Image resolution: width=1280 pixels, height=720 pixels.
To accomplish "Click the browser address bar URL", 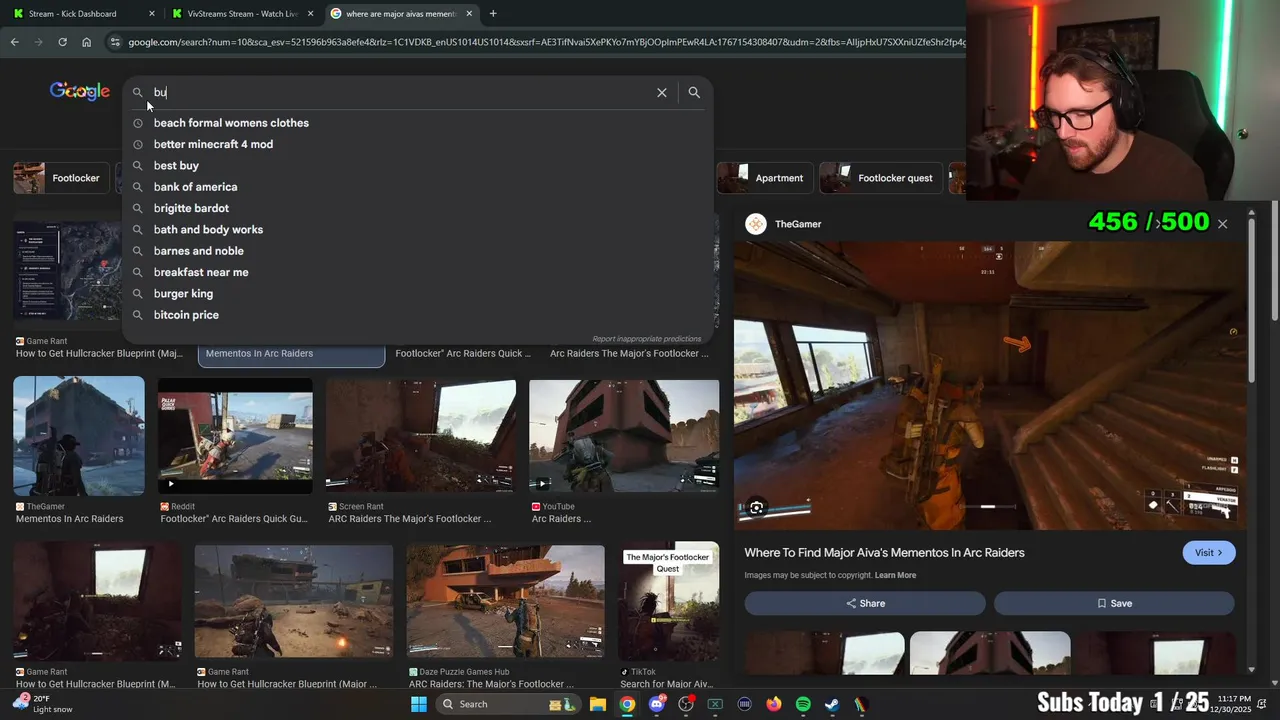I will [x=545, y=42].
